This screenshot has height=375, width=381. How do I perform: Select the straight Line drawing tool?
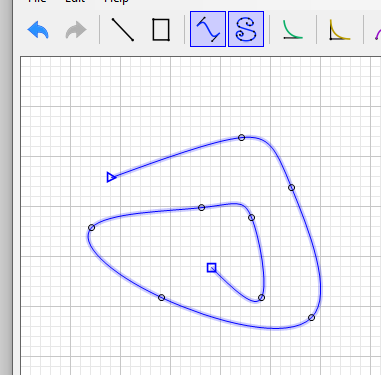tap(123, 30)
